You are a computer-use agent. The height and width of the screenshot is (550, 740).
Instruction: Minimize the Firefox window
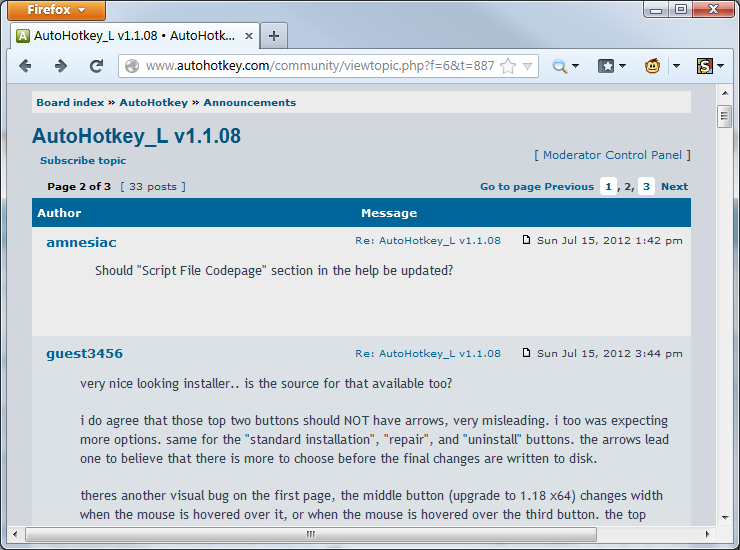(x=656, y=9)
